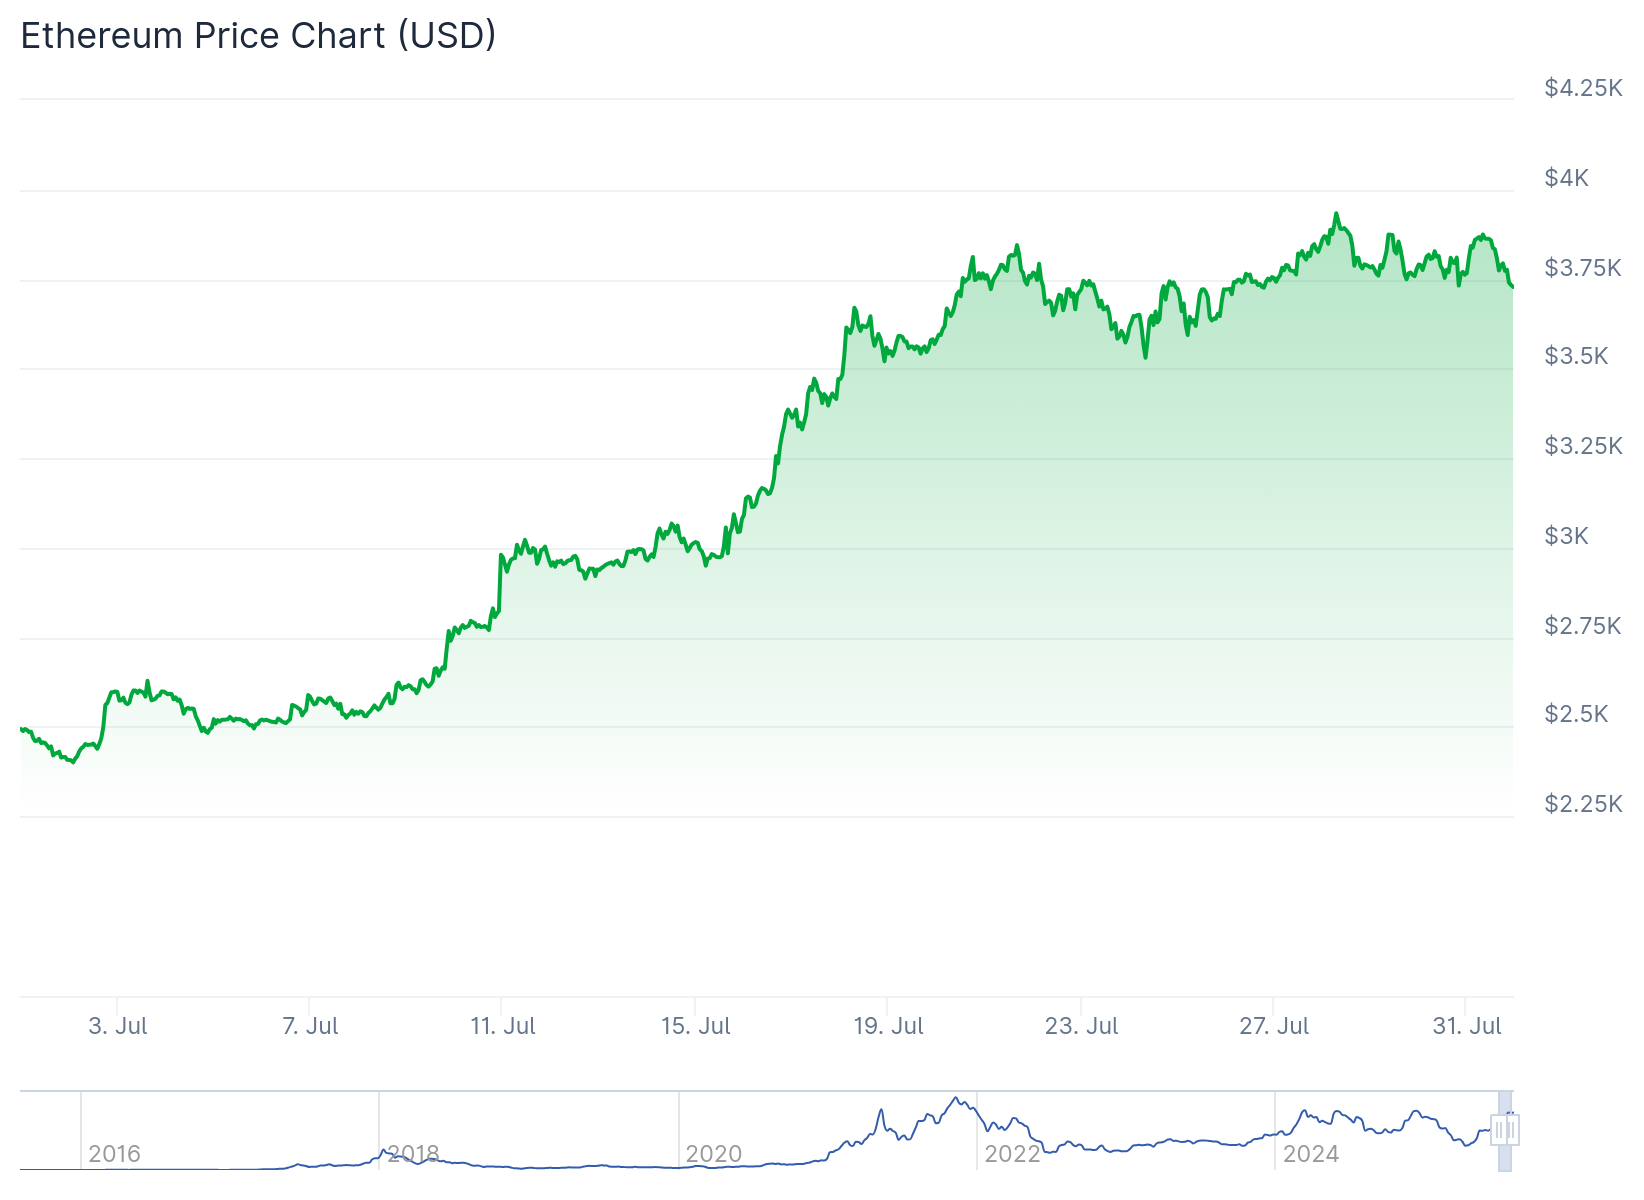Viewport: 1644px width, 1200px height.
Task: Click the 11. Jul date axis label
Action: [x=503, y=1026]
